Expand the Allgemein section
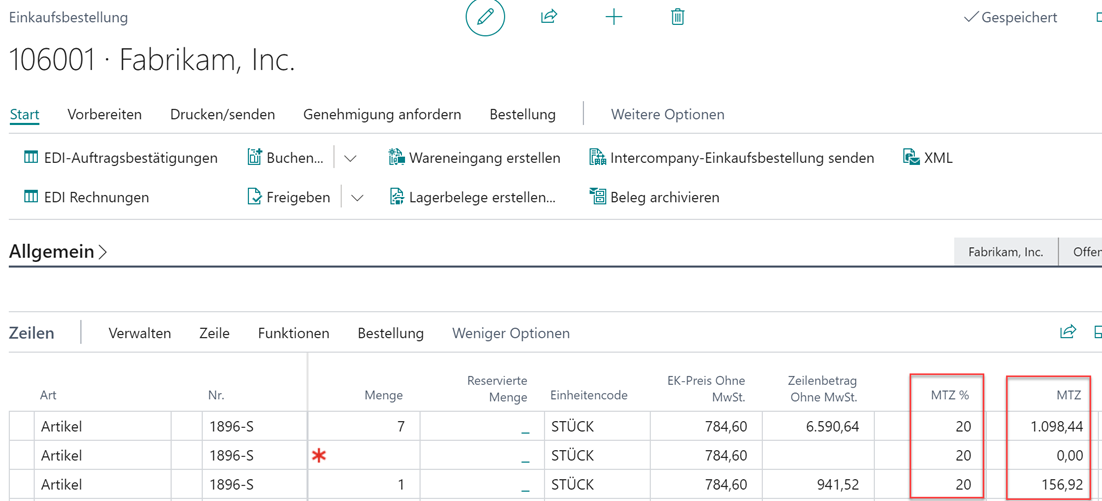This screenshot has height=501, width=1102. (58, 252)
